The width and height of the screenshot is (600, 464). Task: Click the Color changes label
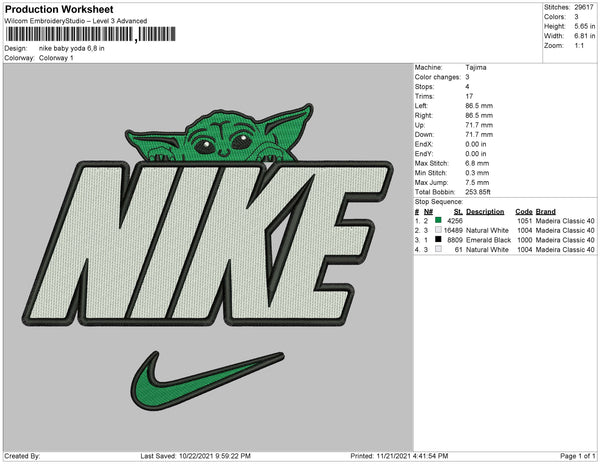(x=438, y=77)
